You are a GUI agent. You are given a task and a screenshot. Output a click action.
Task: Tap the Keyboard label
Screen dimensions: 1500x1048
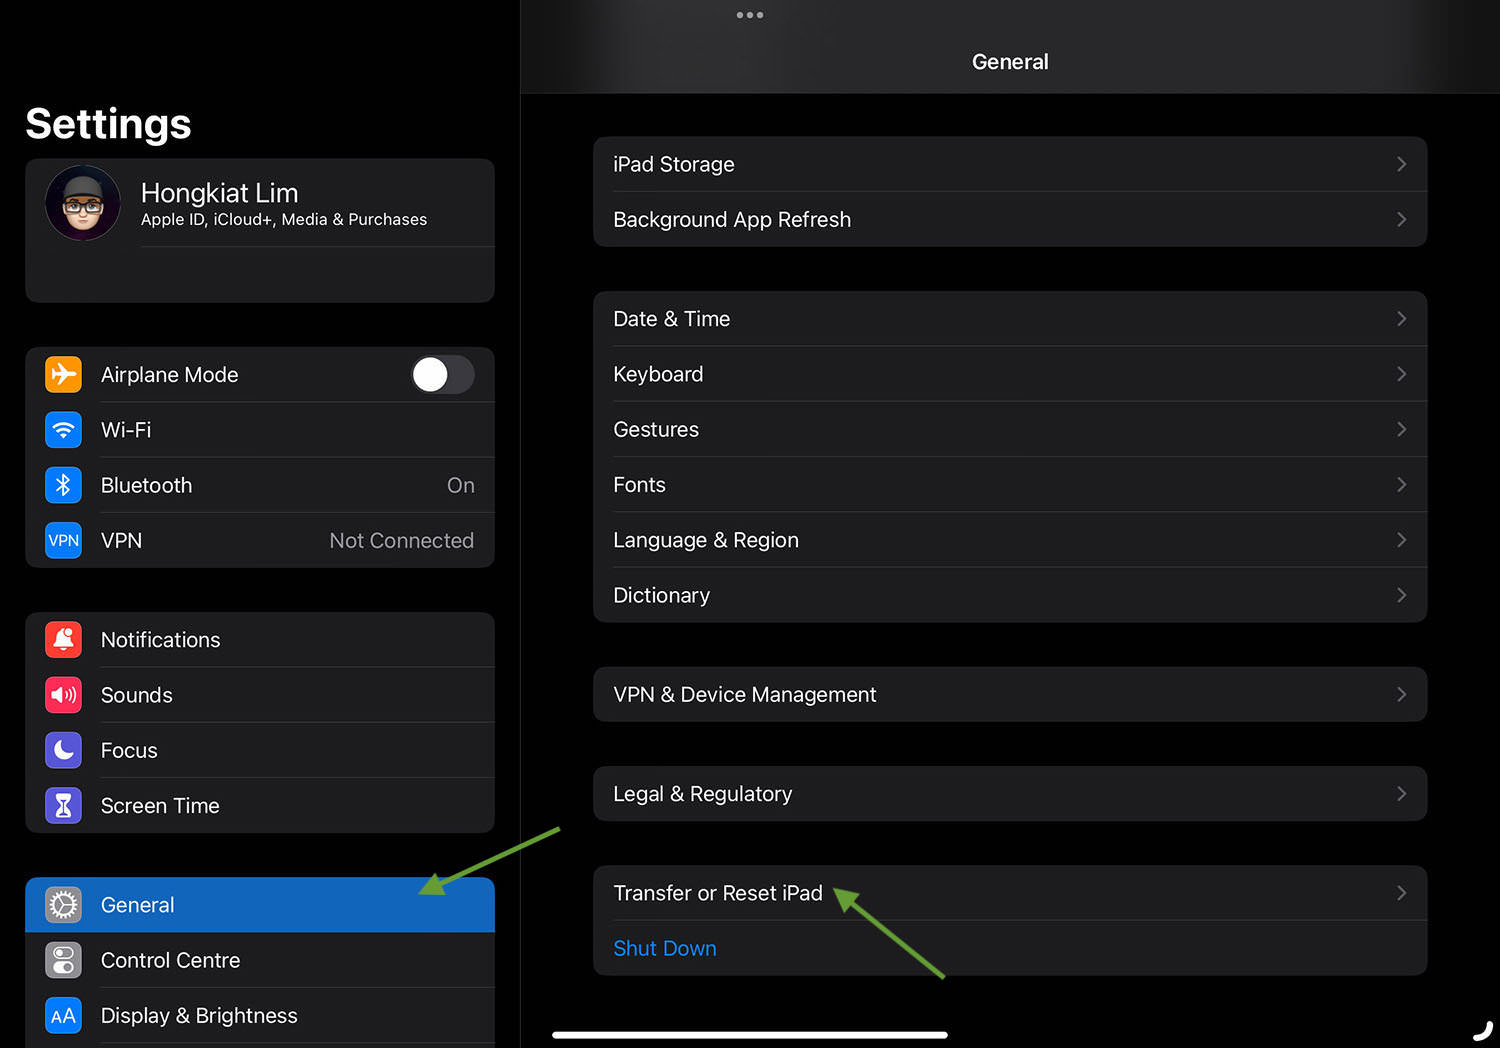pos(658,374)
